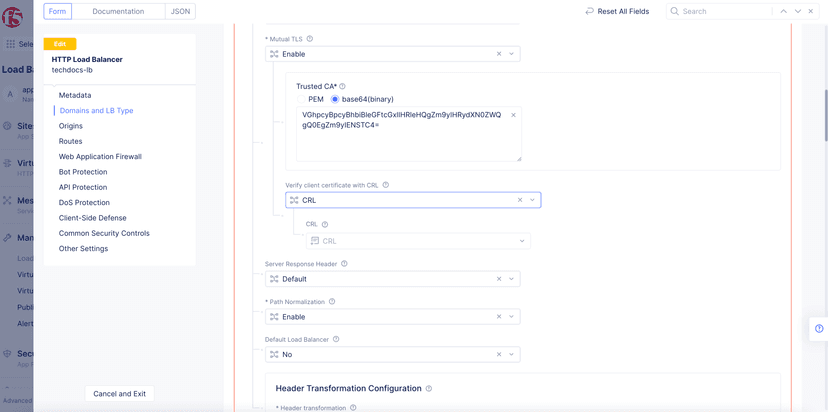Expand the Mutual TLS Enable dropdown
Viewport: 828px width, 412px height.
[511, 54]
